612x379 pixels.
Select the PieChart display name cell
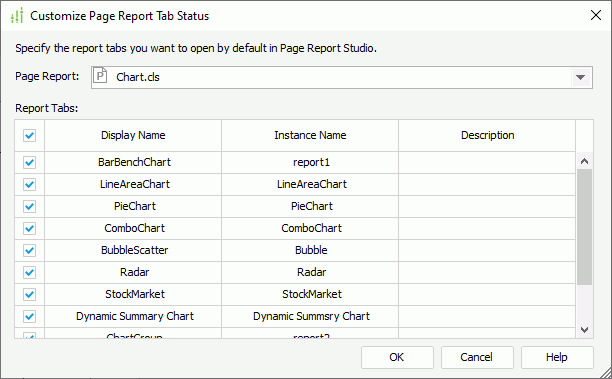pyautogui.click(x=133, y=206)
